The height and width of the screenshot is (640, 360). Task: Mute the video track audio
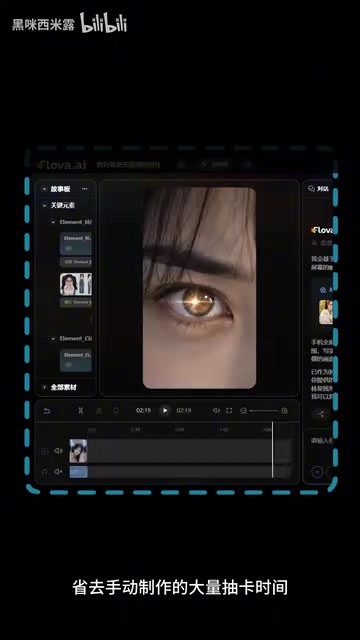tap(58, 451)
